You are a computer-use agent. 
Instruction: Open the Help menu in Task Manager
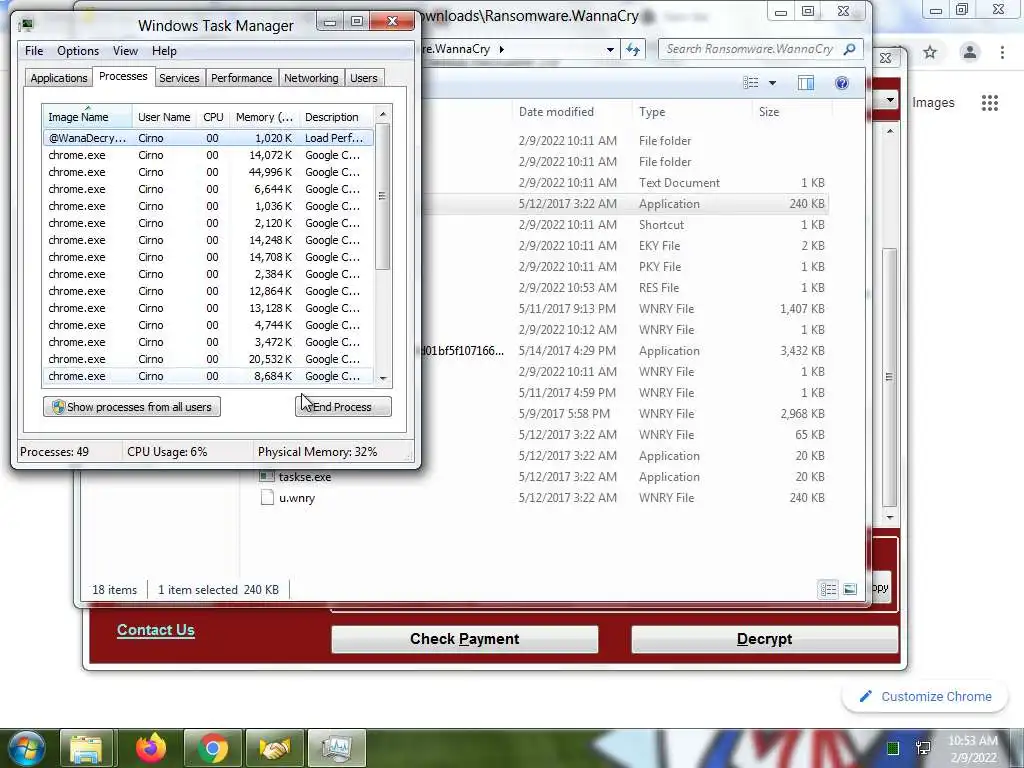click(164, 51)
